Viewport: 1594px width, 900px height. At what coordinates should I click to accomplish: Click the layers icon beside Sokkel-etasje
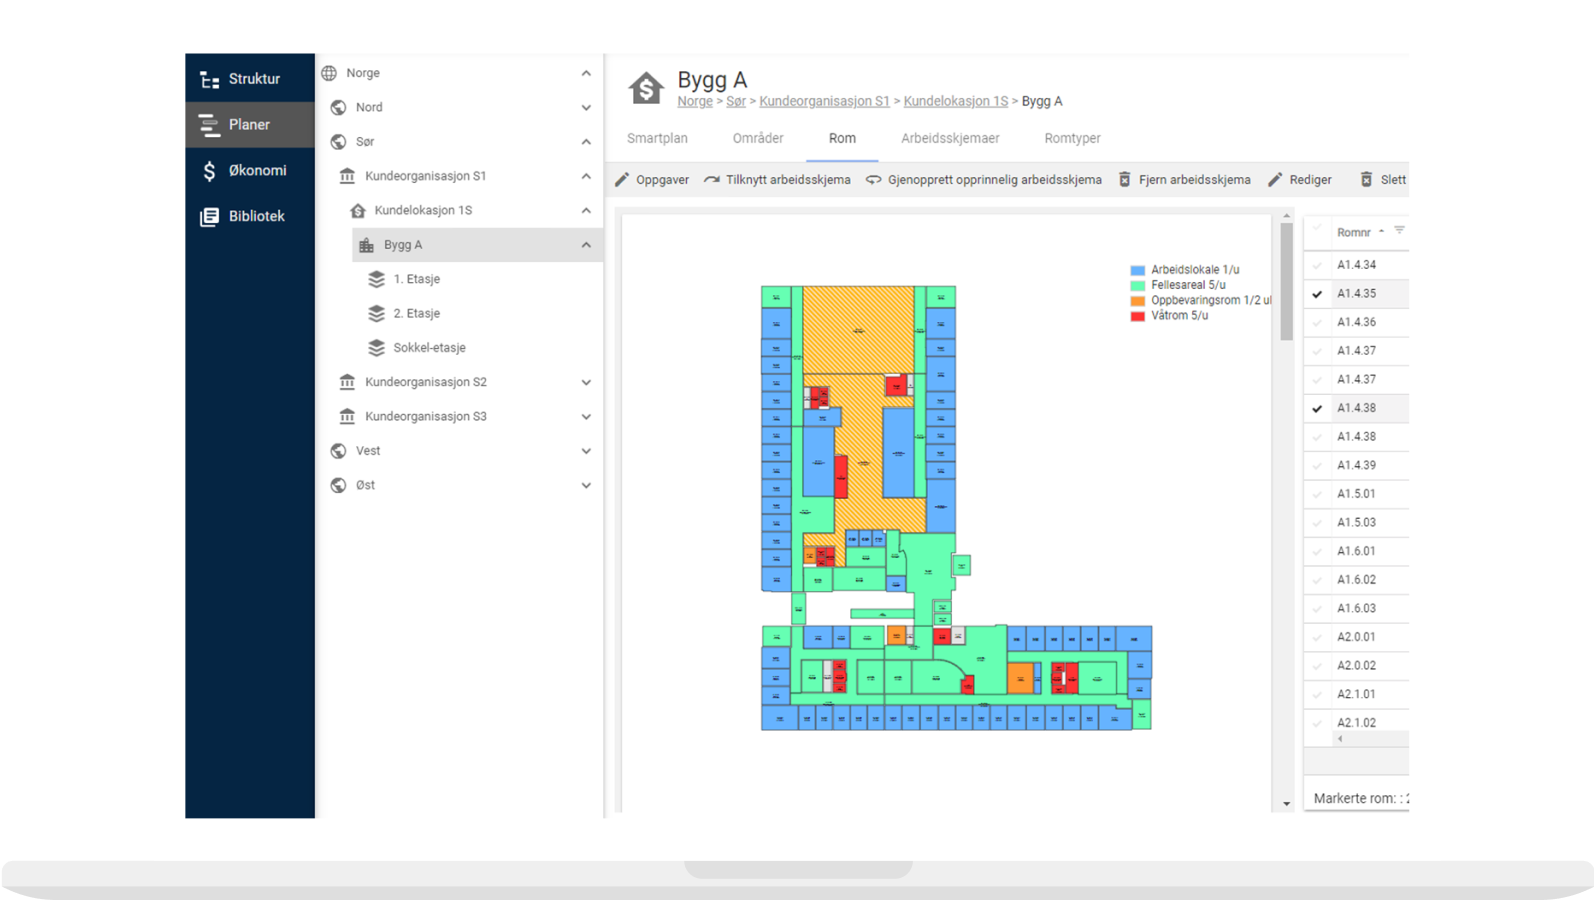pos(376,348)
